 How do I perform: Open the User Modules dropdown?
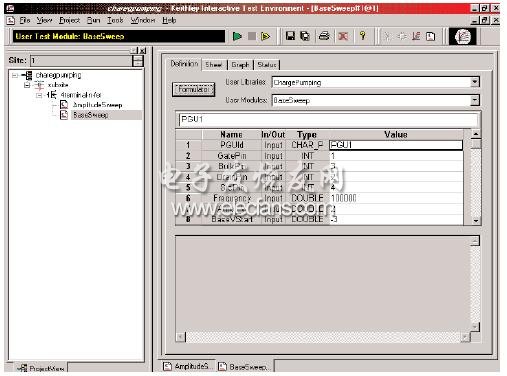475,100
